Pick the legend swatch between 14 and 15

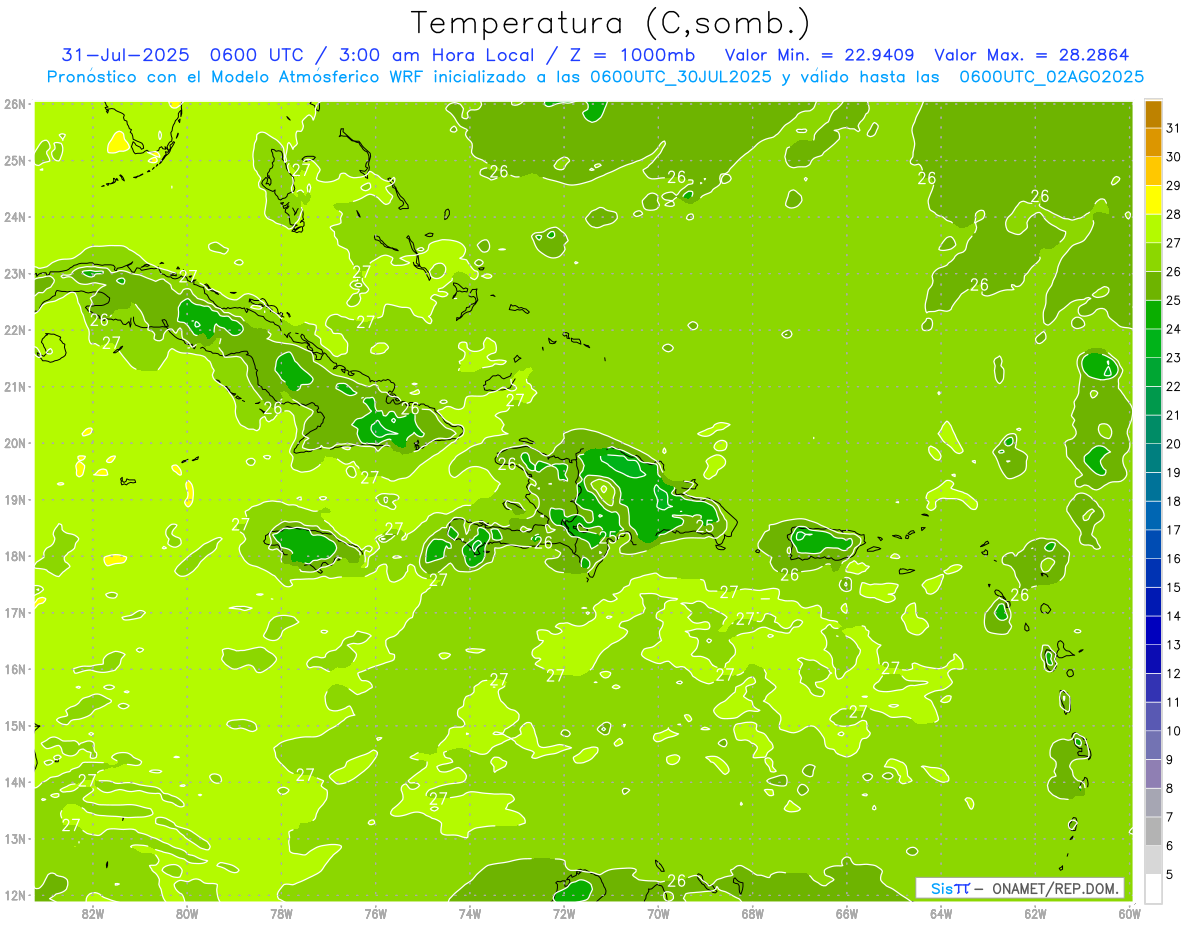1153,602
